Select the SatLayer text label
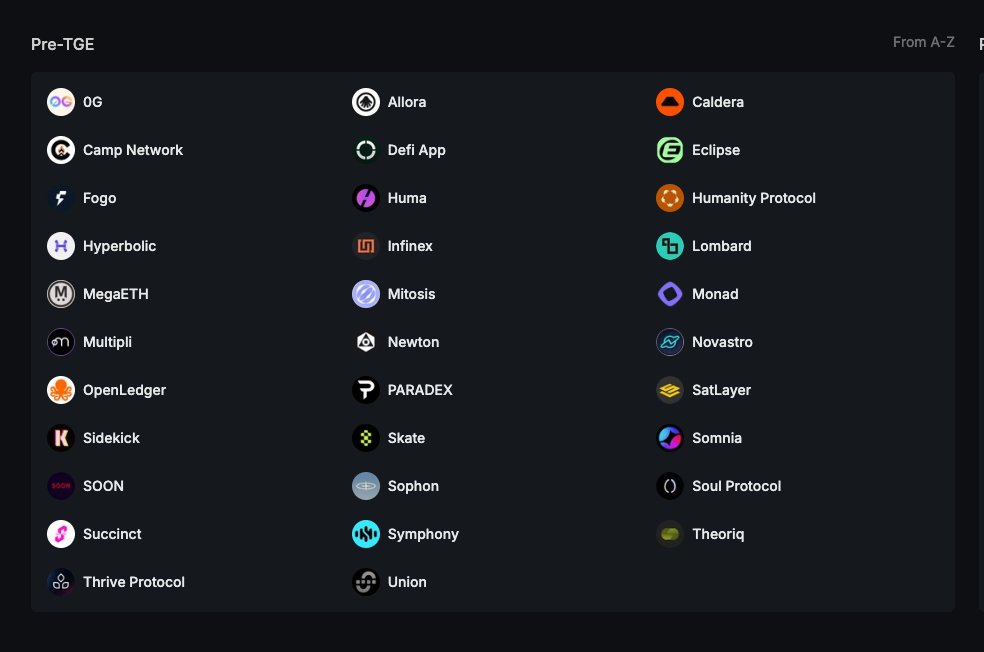The width and height of the screenshot is (984, 652). 721,390
